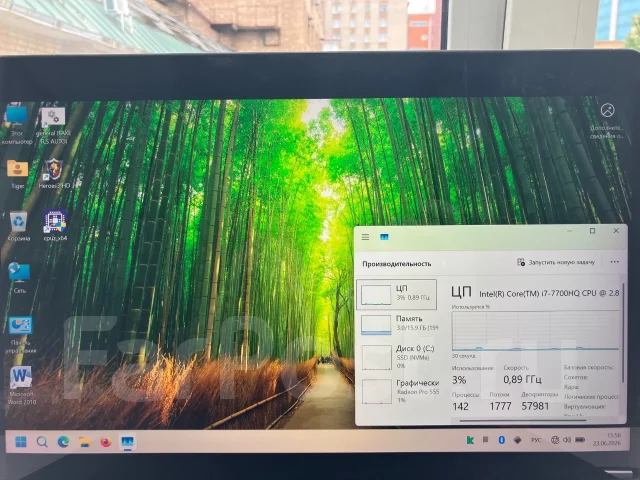This screenshot has height=480, width=640.
Task: Click the wallpaper info icon at top right
Action: pyautogui.click(x=607, y=110)
